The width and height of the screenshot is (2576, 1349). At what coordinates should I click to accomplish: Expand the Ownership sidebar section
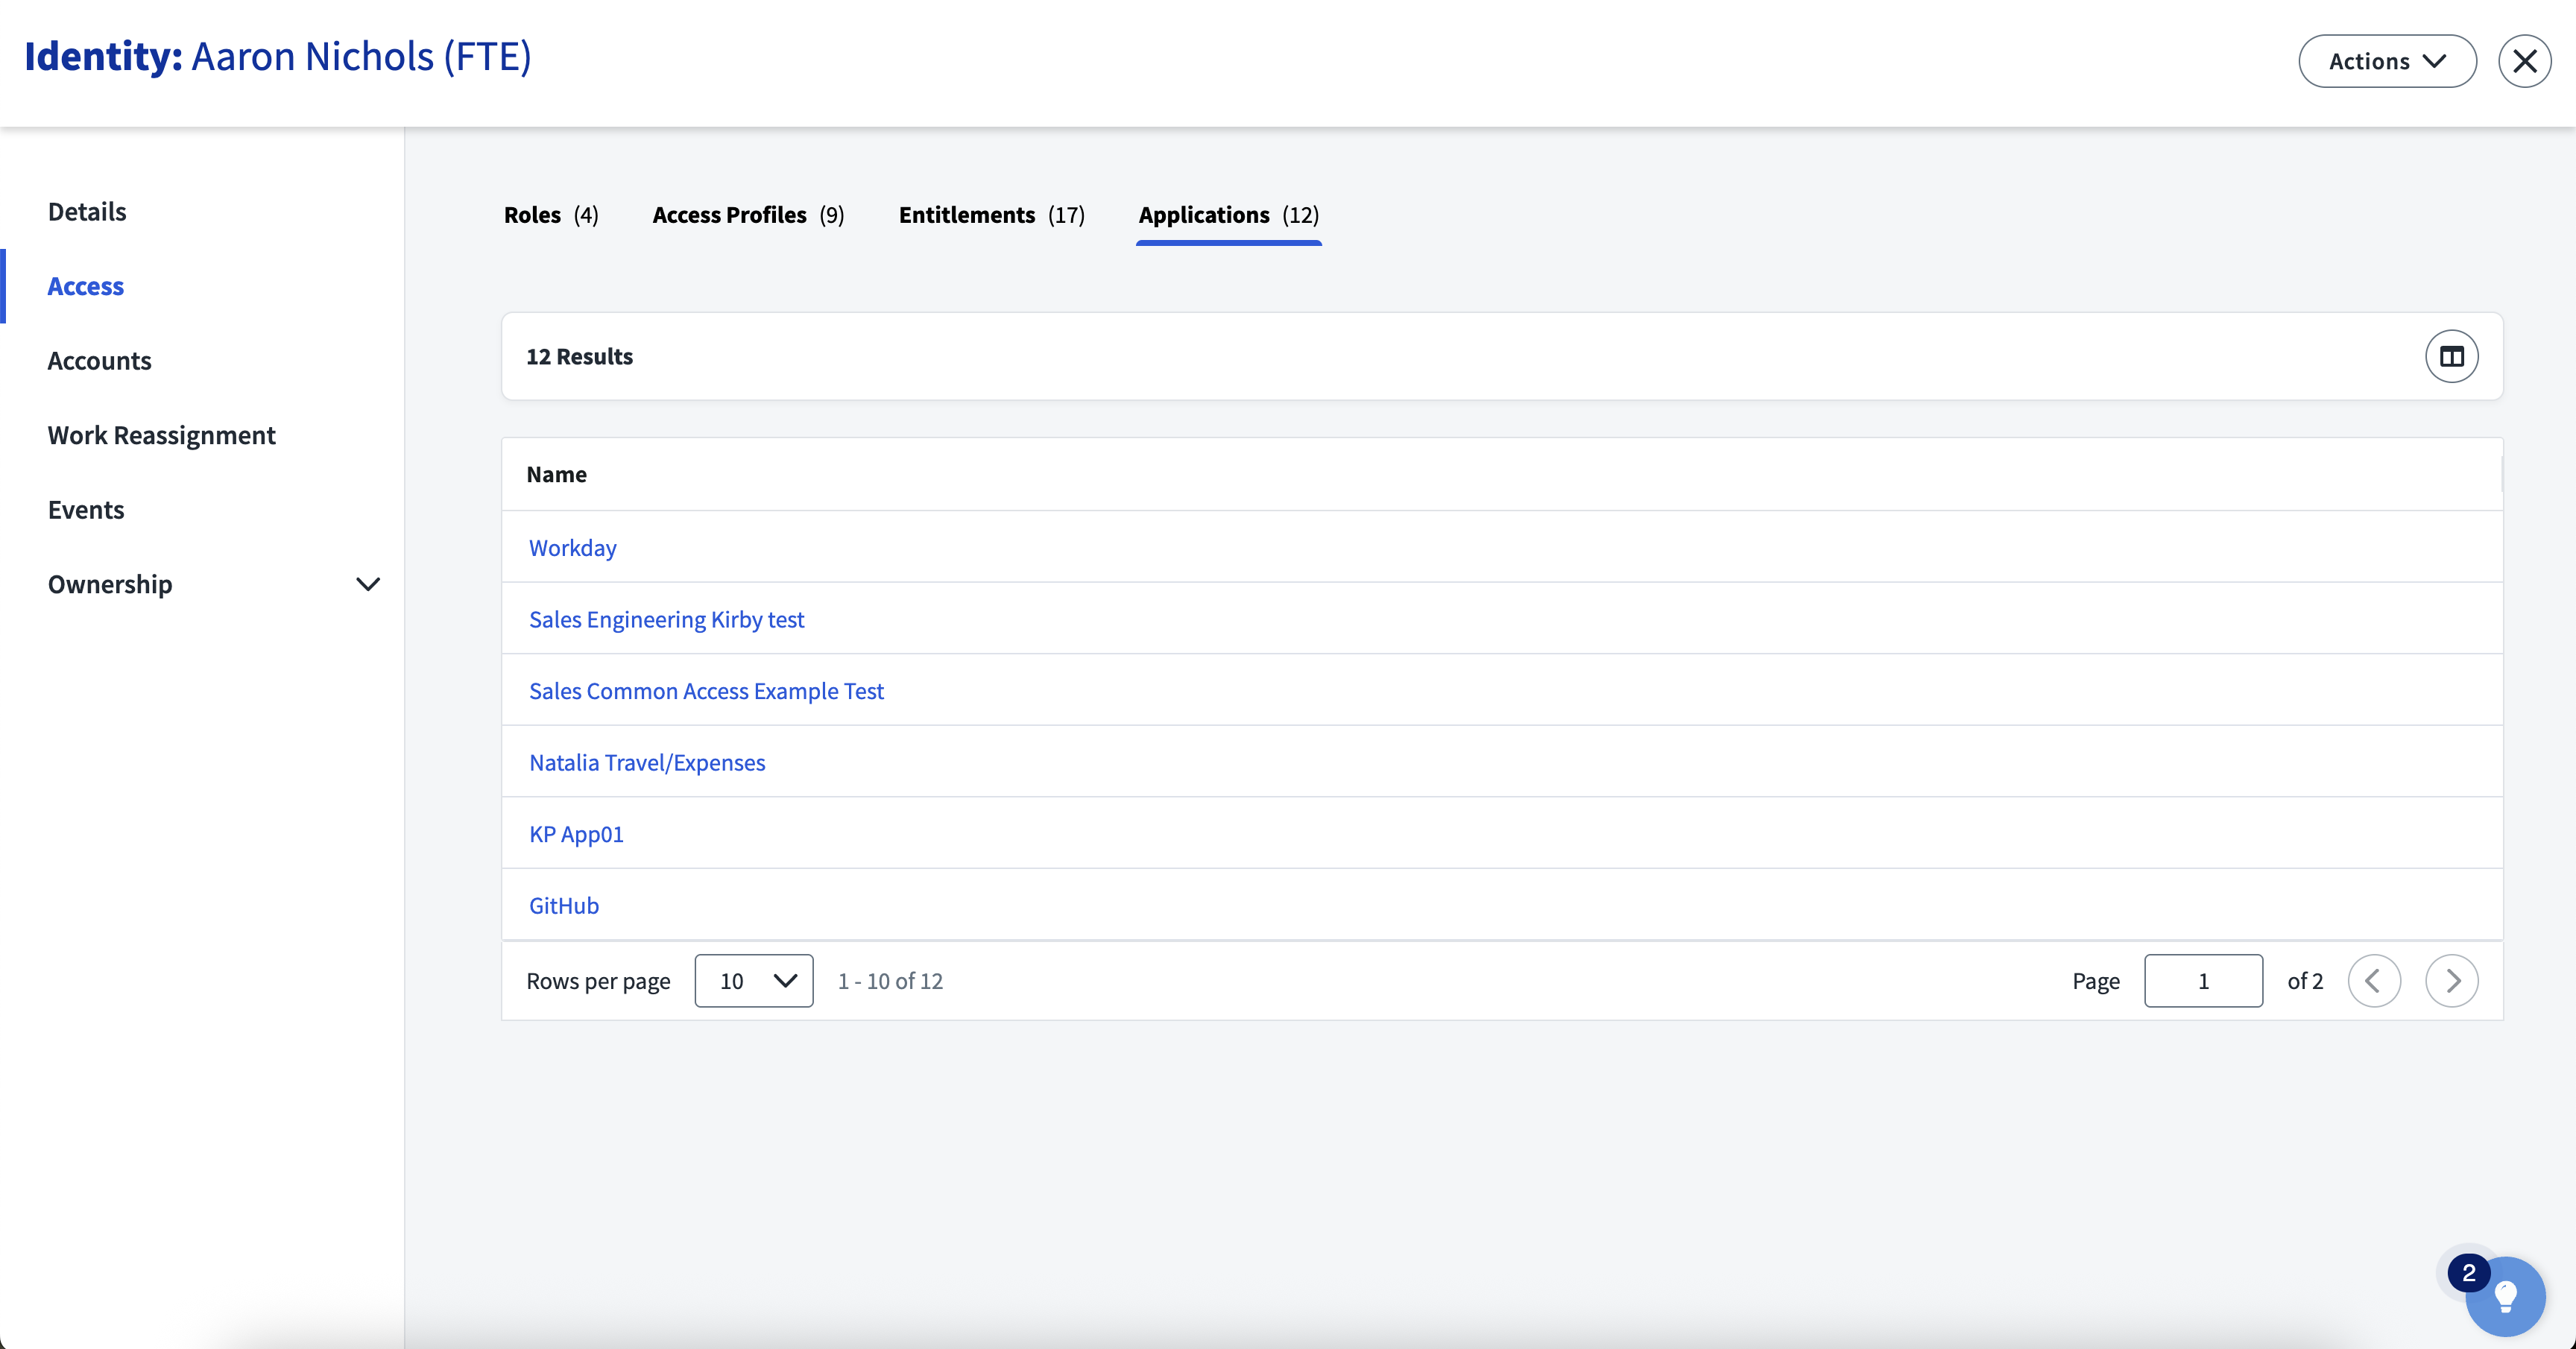pos(368,584)
